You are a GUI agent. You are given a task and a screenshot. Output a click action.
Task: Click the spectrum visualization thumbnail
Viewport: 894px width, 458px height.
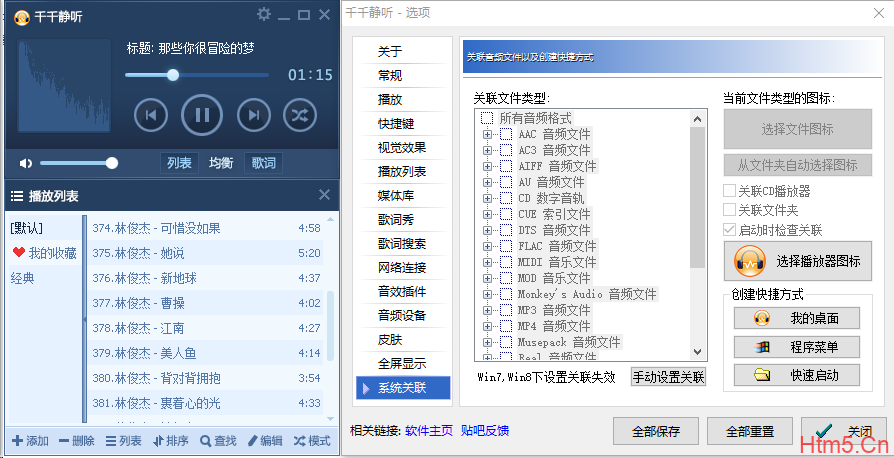(64, 86)
